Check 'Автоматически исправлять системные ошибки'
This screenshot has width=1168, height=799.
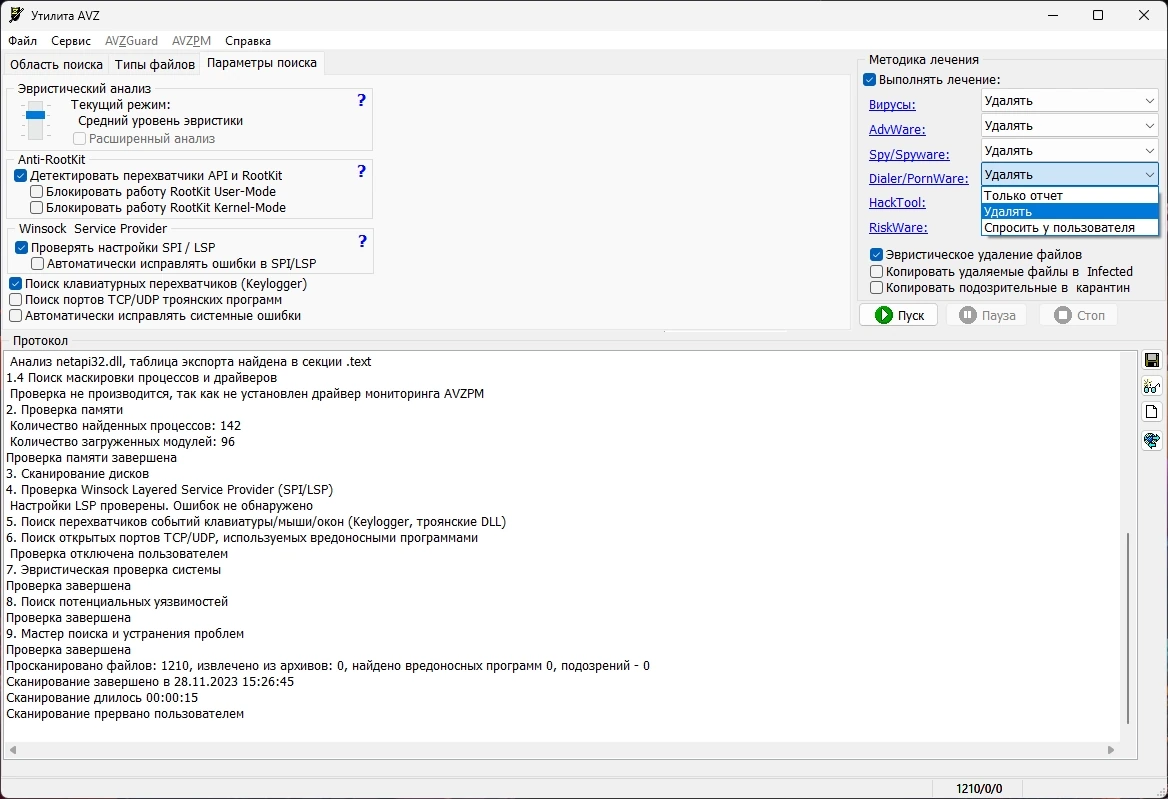click(x=16, y=316)
